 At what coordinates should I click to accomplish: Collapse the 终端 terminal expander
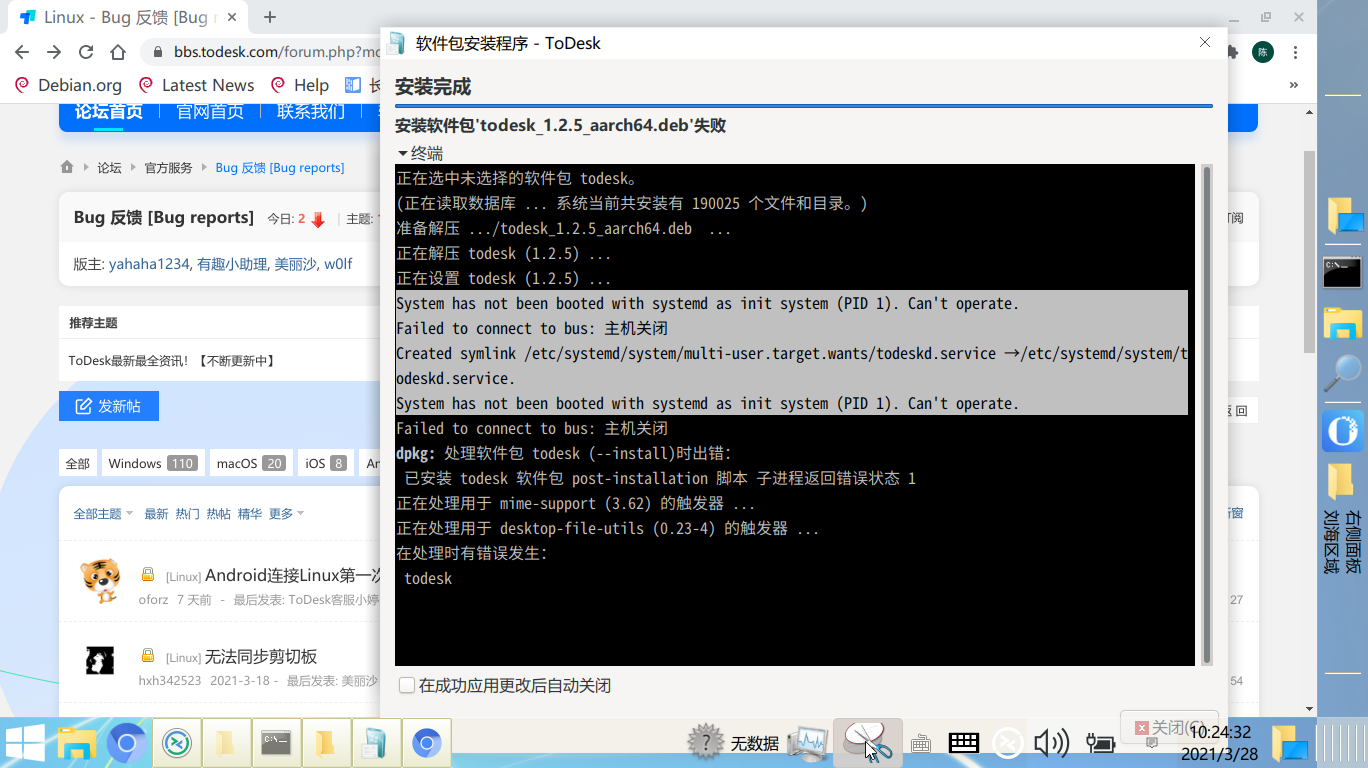[x=420, y=153]
